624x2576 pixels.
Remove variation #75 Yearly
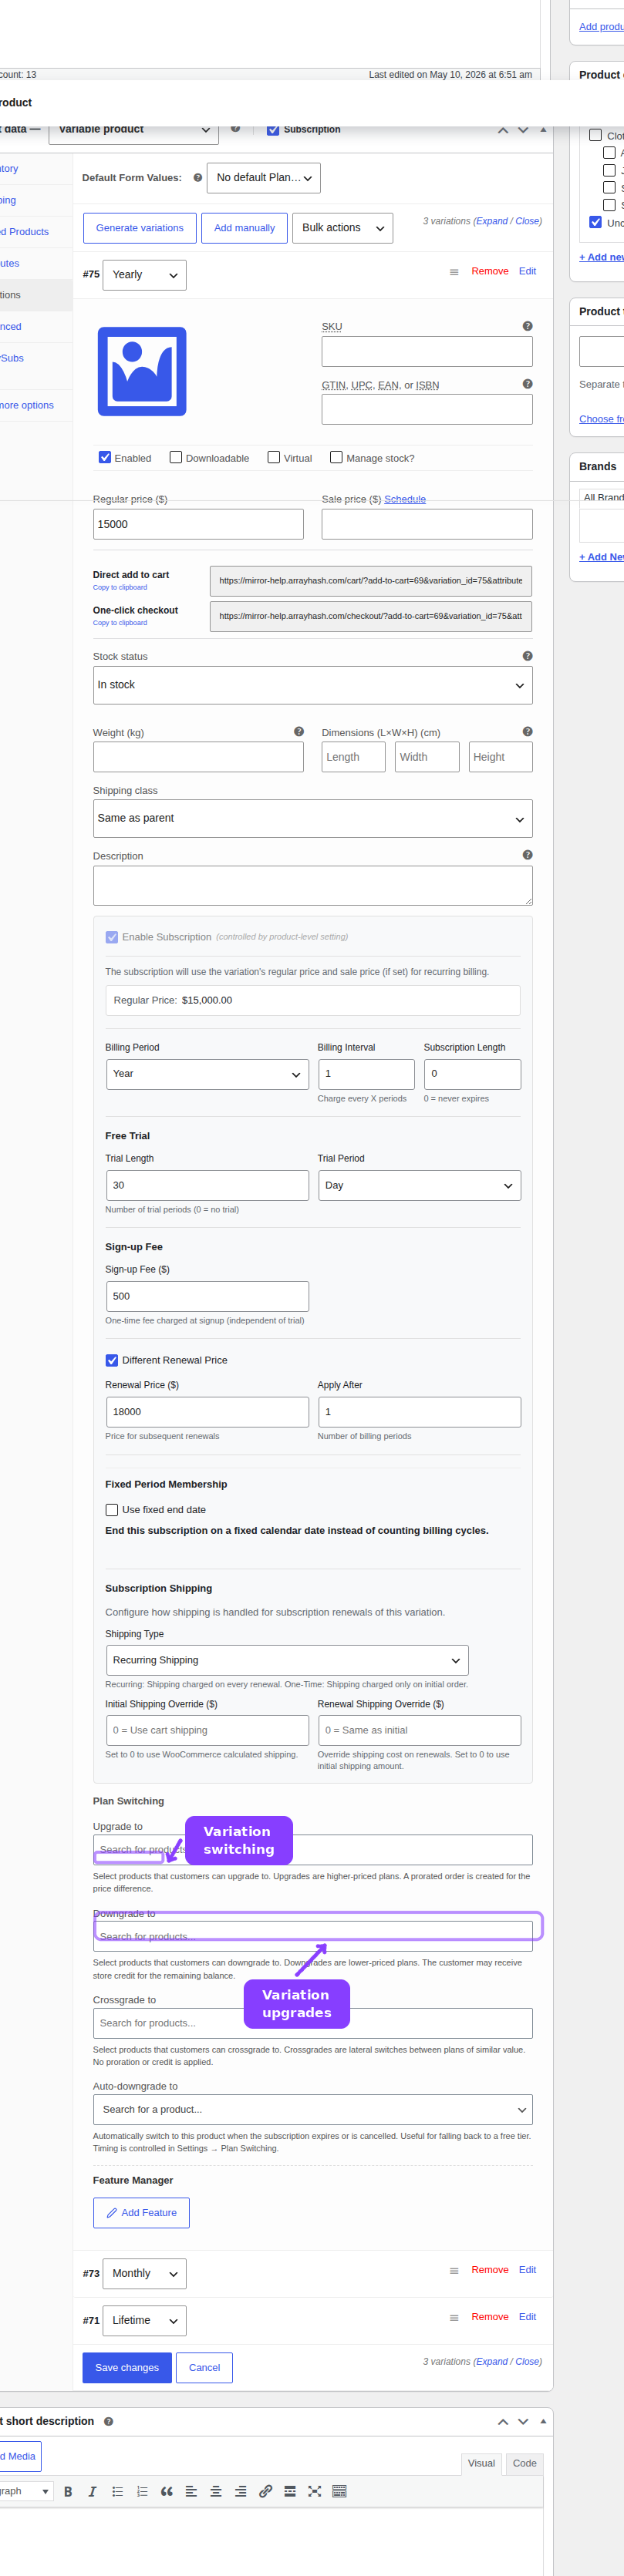click(x=490, y=271)
